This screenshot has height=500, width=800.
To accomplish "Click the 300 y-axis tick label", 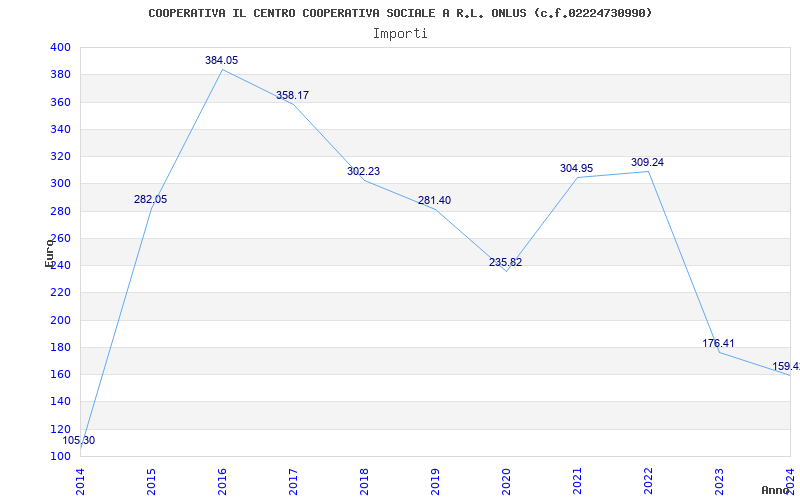I will [x=60, y=184].
